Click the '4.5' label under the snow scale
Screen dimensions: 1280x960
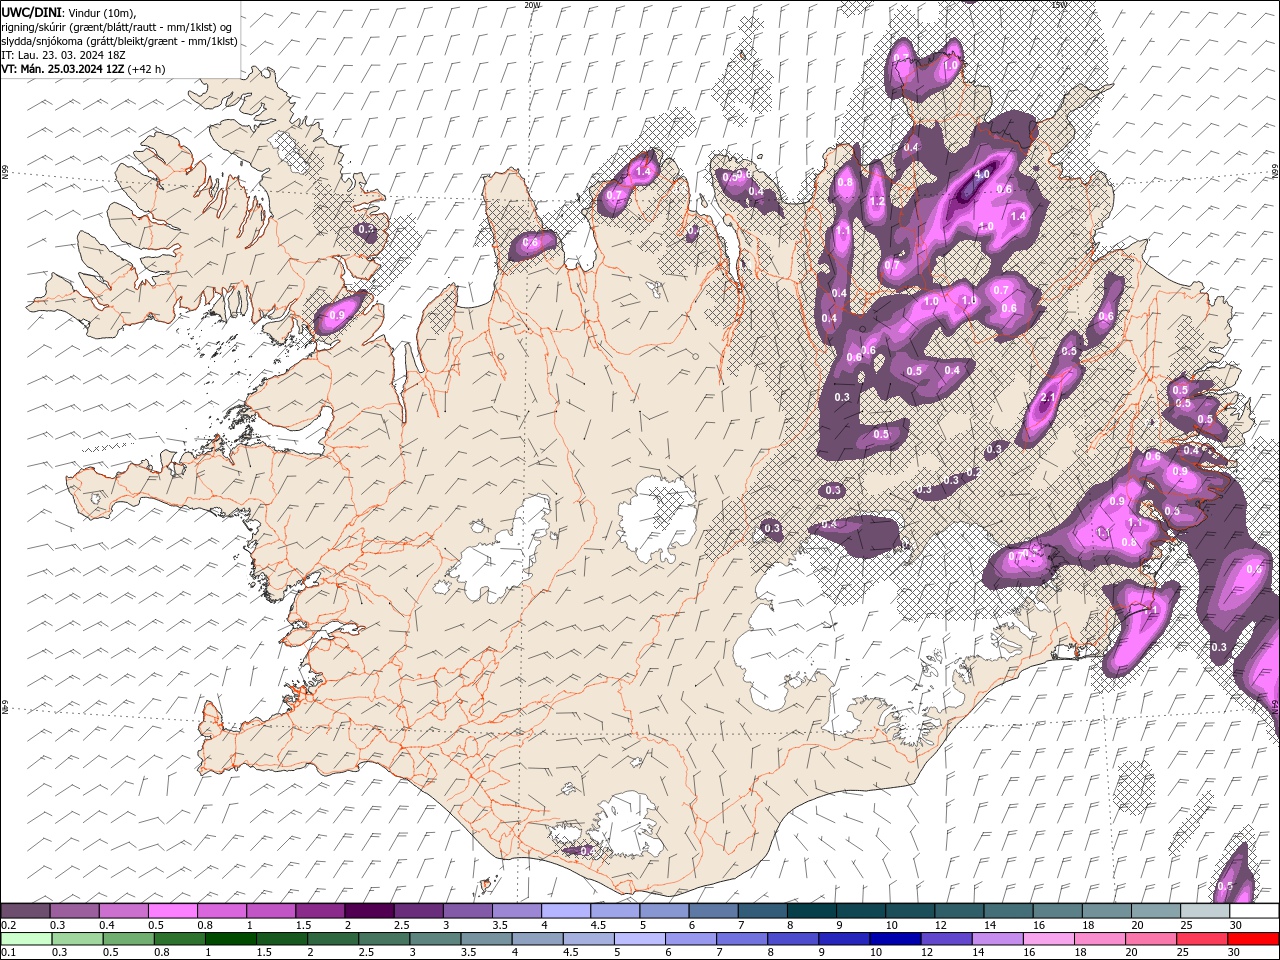coord(598,925)
